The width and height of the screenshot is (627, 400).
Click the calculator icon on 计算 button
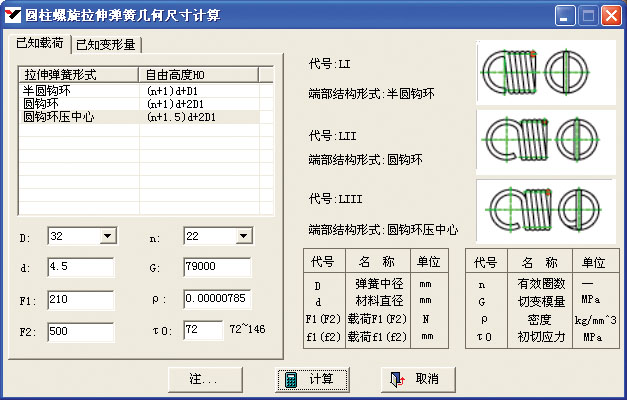(290, 380)
